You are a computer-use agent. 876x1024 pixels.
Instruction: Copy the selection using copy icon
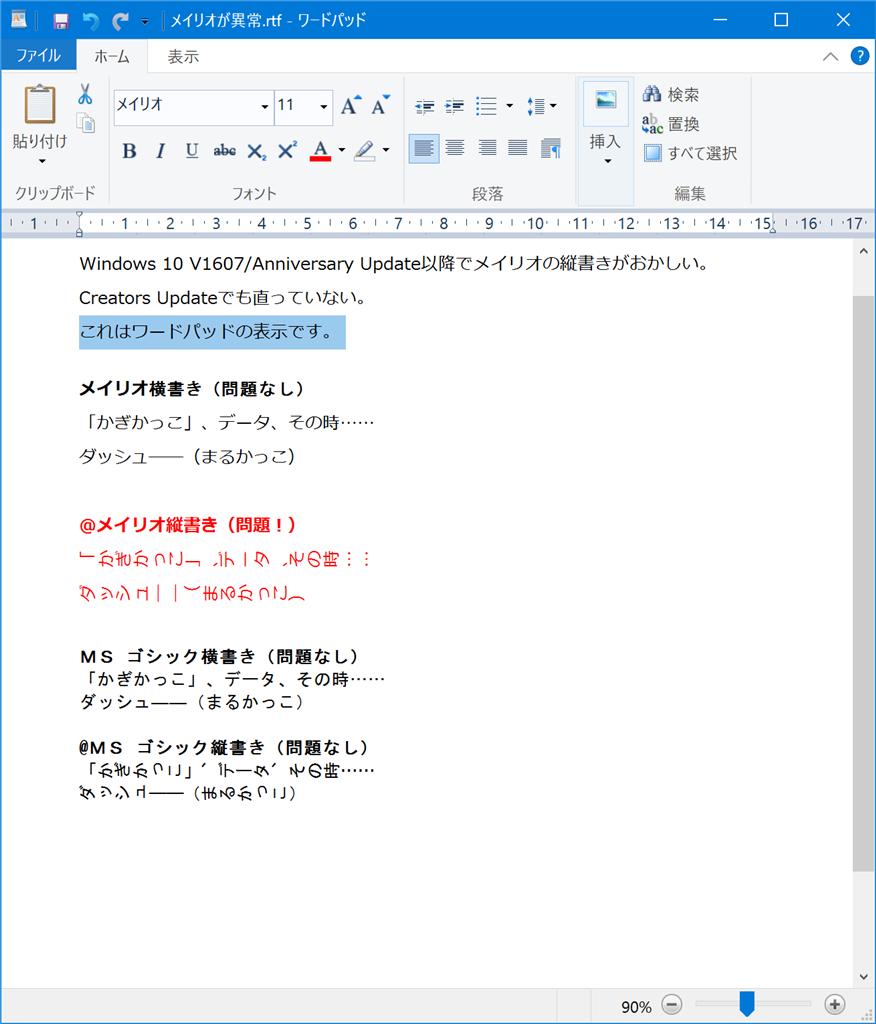[86, 123]
